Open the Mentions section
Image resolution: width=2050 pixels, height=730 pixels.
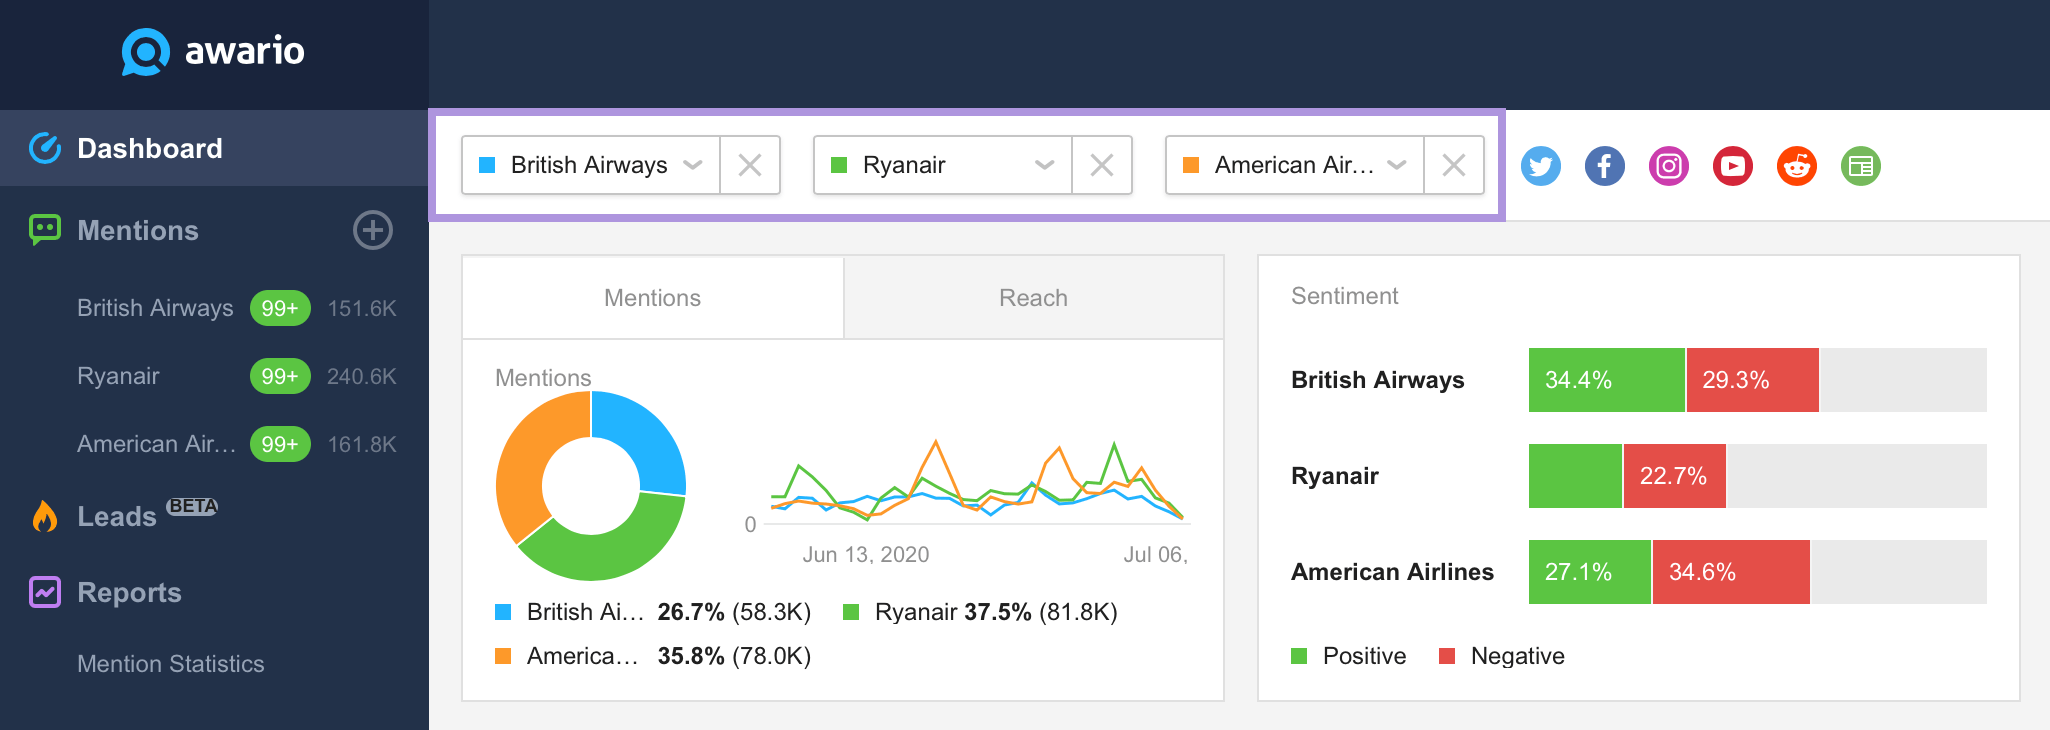coord(138,230)
